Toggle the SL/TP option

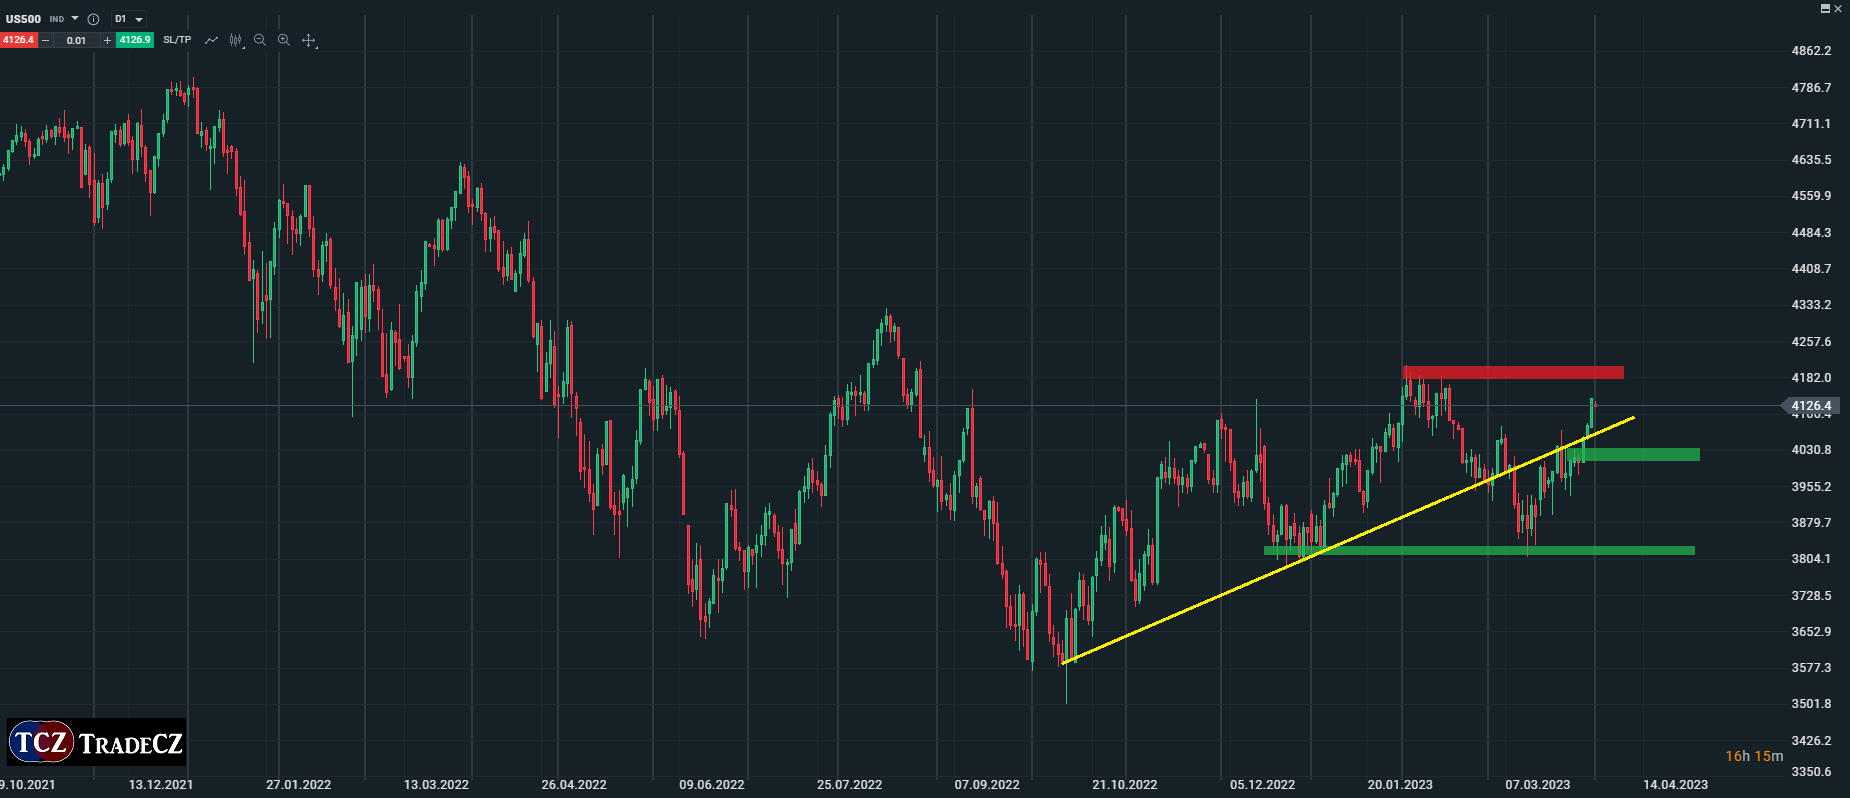(x=177, y=40)
